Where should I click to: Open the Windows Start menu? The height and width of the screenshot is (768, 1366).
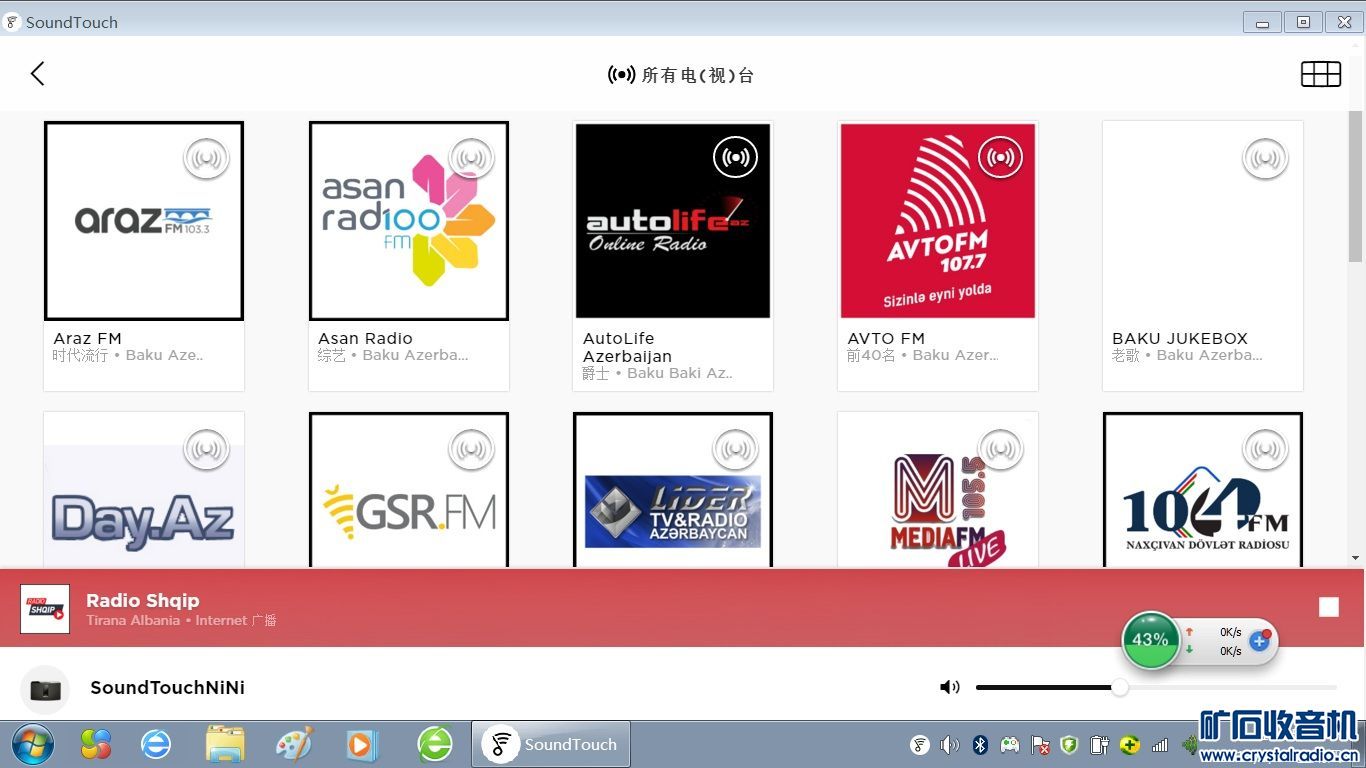pyautogui.click(x=33, y=744)
